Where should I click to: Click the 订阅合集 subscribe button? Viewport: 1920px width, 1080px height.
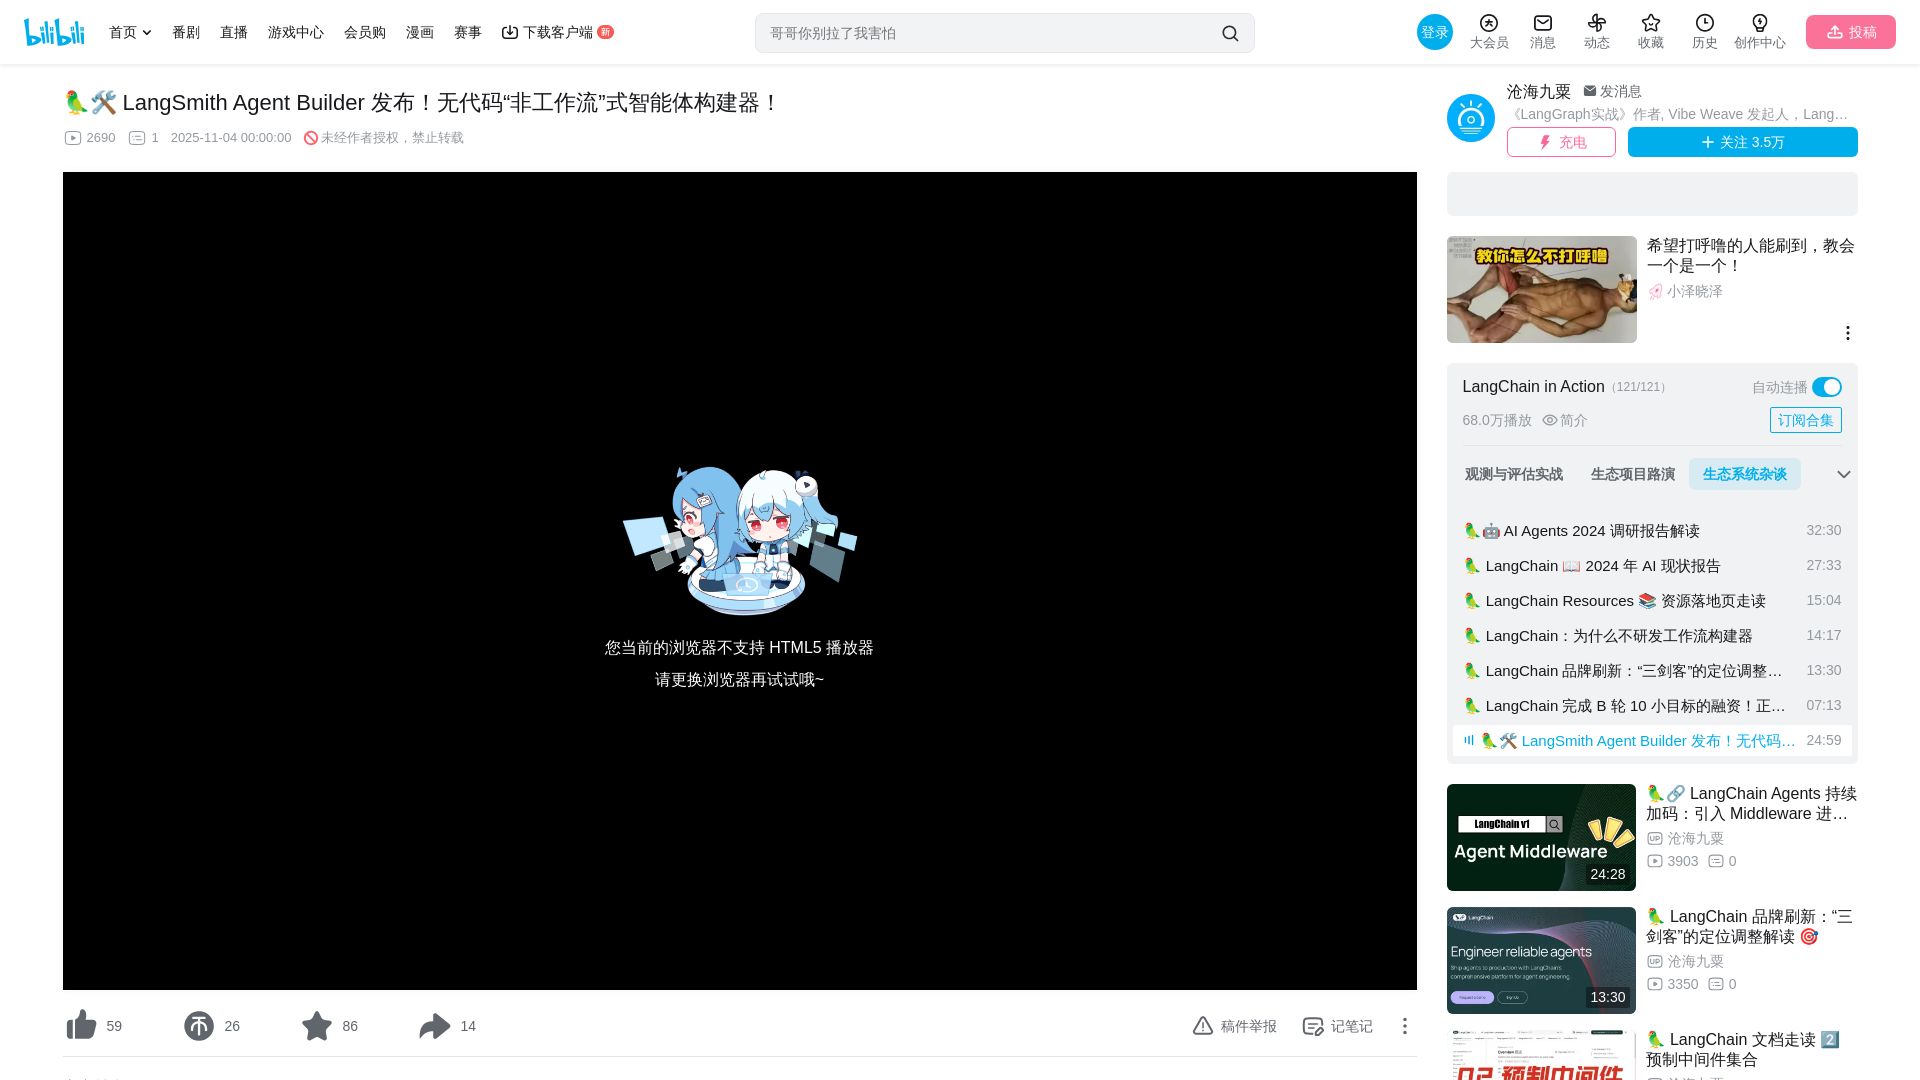click(x=1806, y=420)
